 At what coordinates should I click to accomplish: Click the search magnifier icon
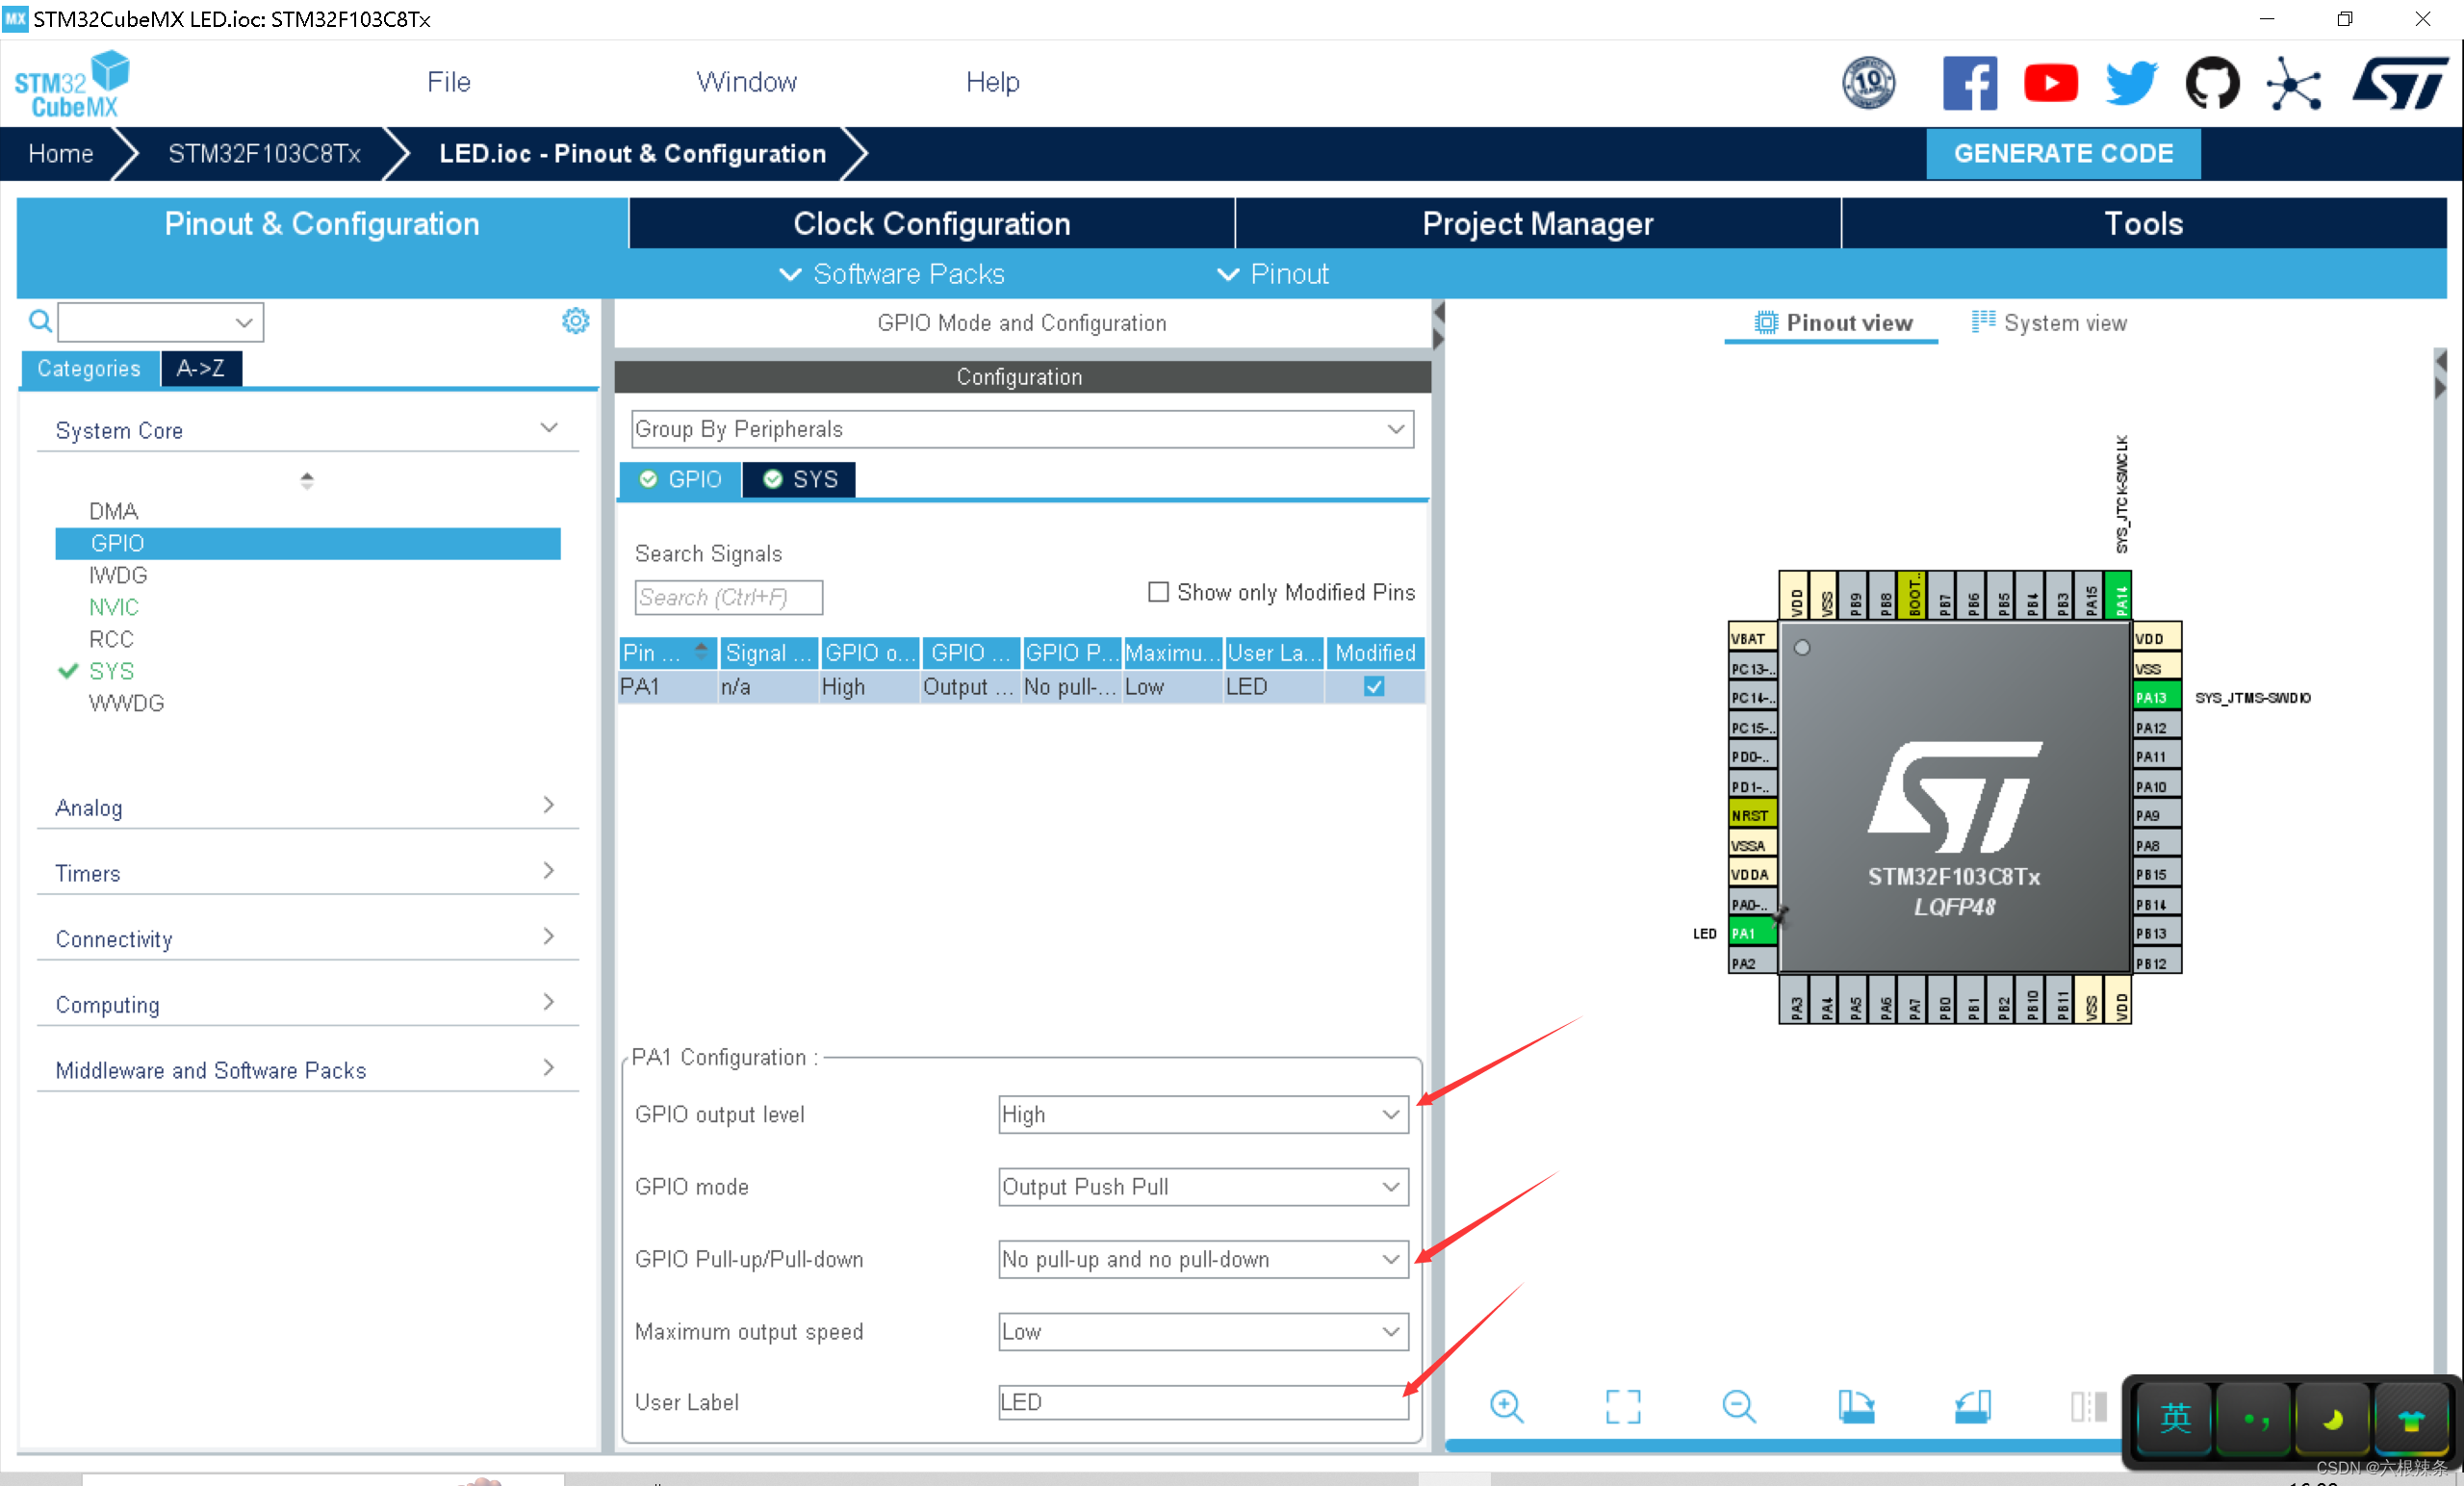[40, 321]
